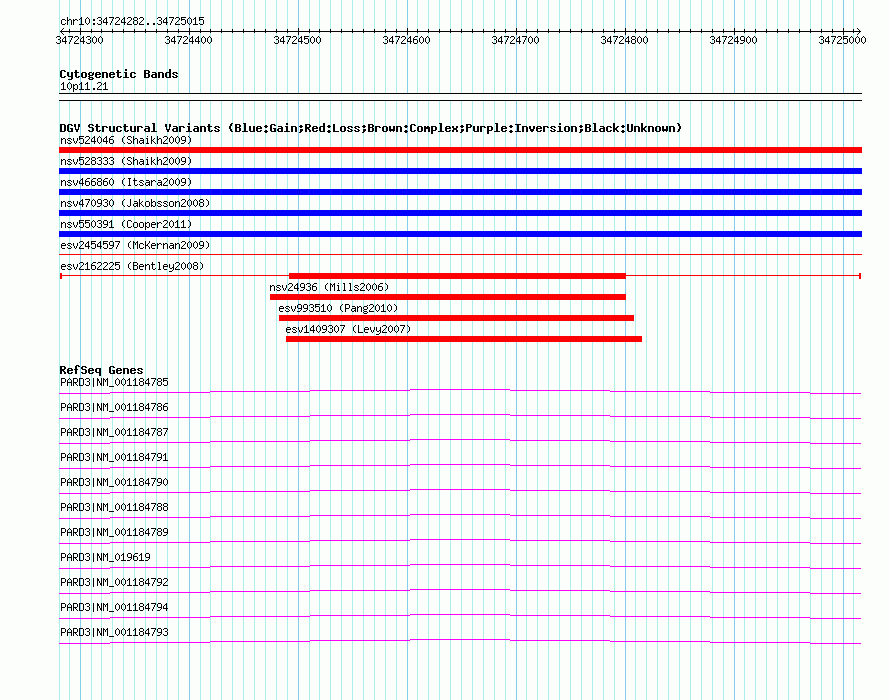This screenshot has width=890, height=700.
Task: Open variant esv2162225 (Bentley2008) label
Action: click(x=132, y=266)
